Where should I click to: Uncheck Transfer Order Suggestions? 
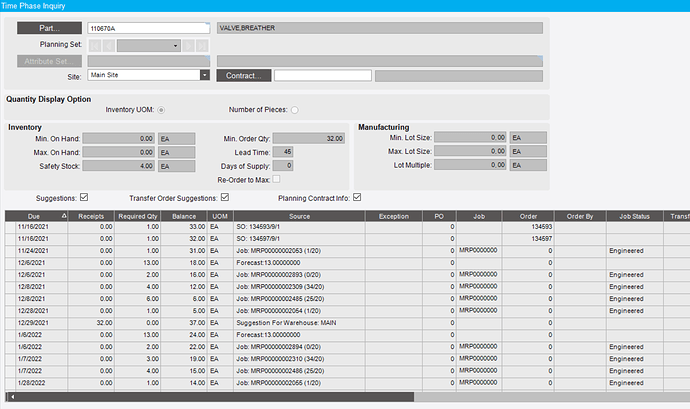click(x=225, y=197)
